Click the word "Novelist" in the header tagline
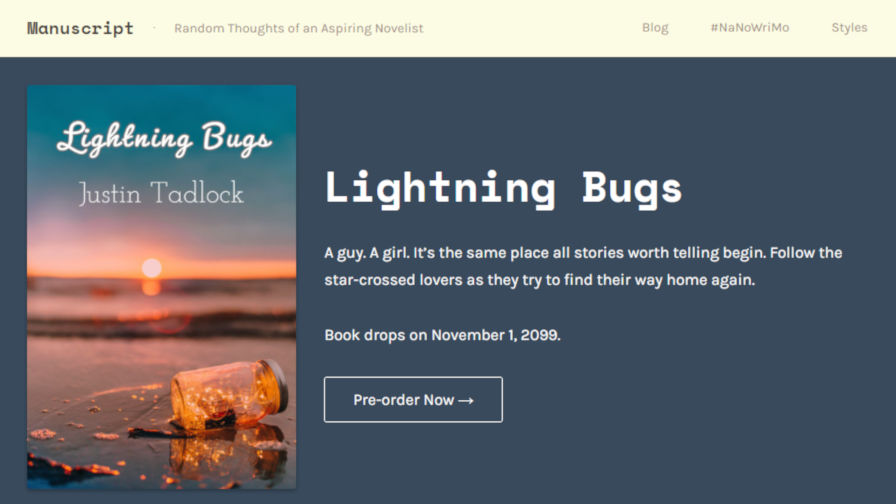The image size is (896, 504). (397, 28)
